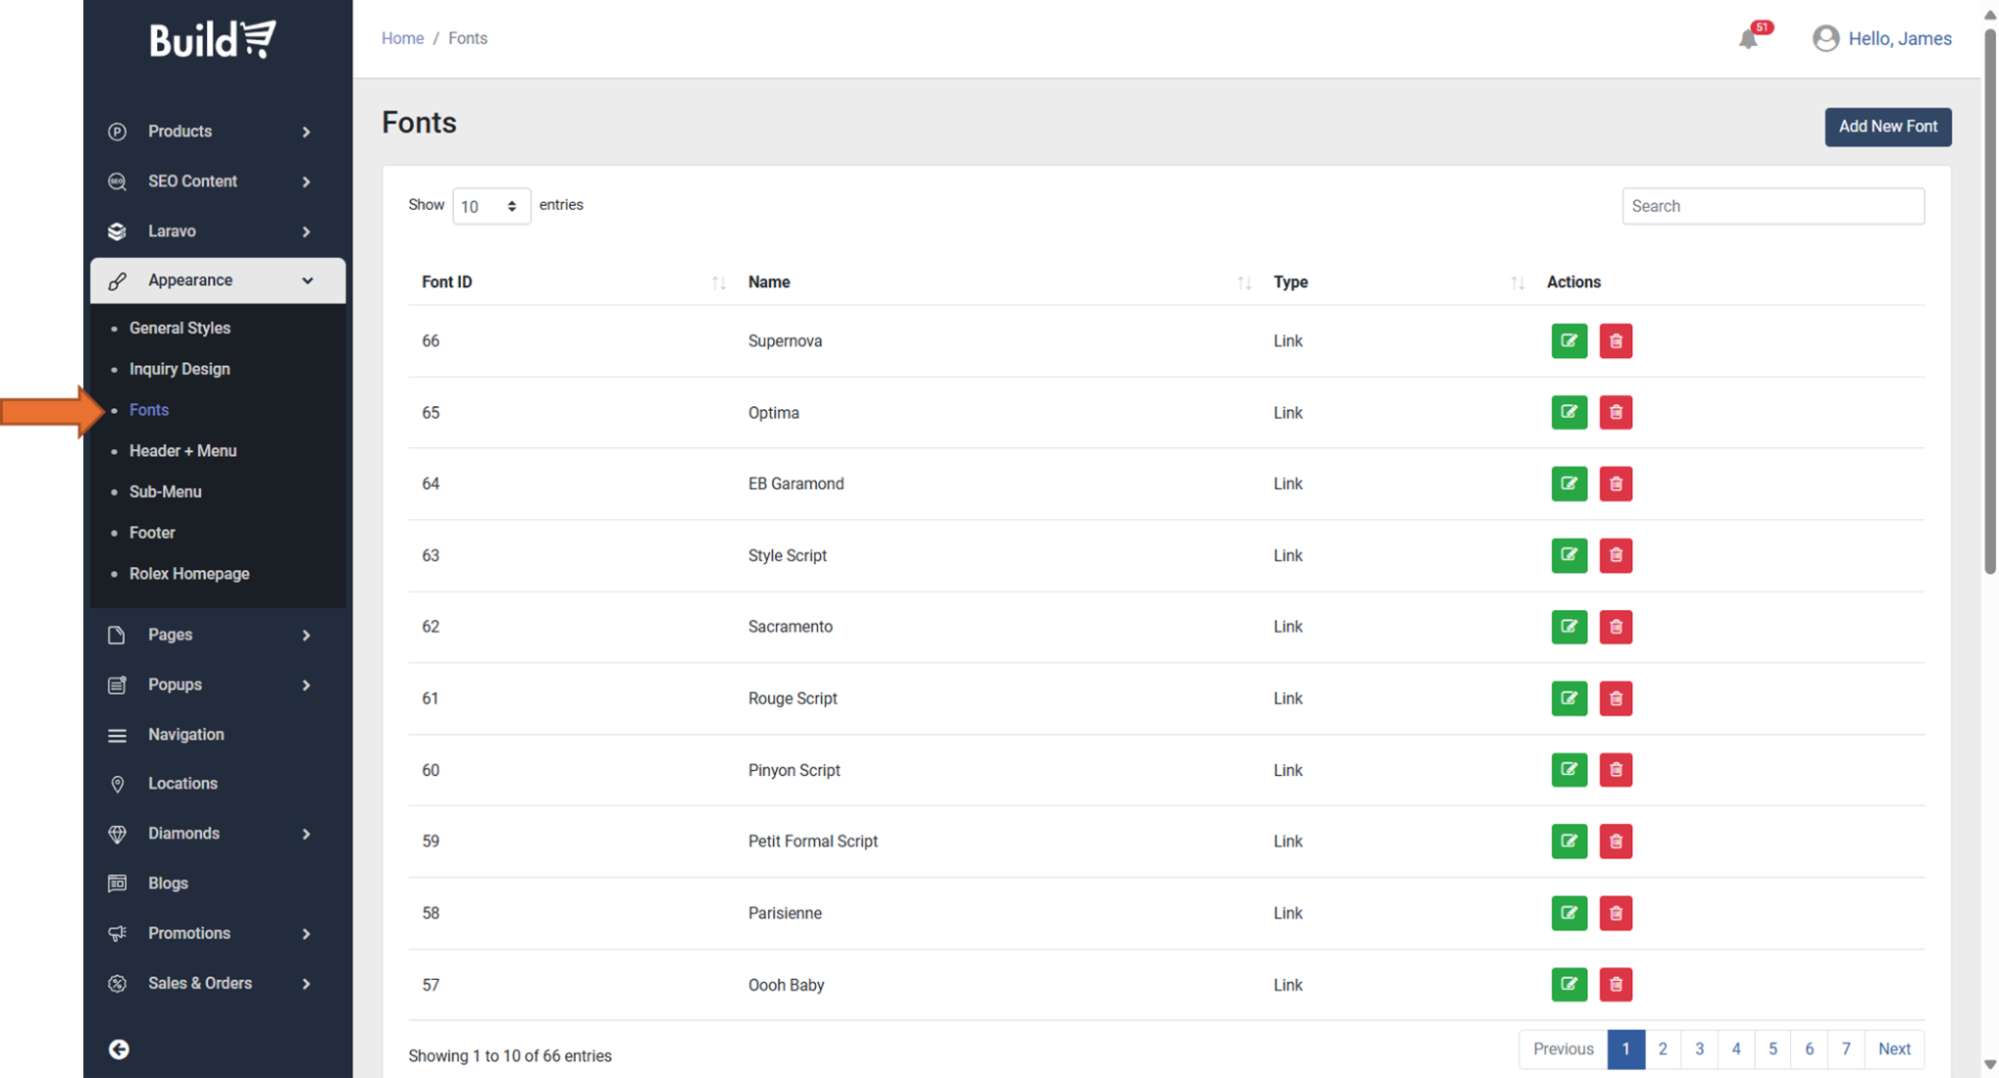This screenshot has height=1078, width=1999.
Task: Open the Navigation sidebar item
Action: [186, 735]
